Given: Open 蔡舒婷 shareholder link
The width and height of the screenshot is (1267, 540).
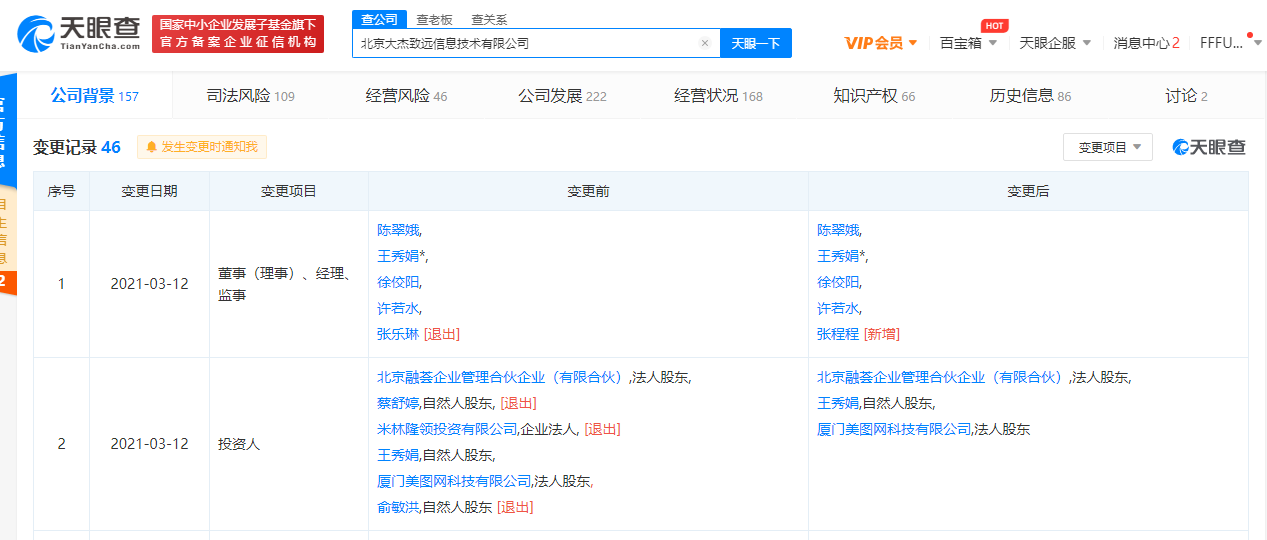Looking at the screenshot, I should click(x=398, y=403).
